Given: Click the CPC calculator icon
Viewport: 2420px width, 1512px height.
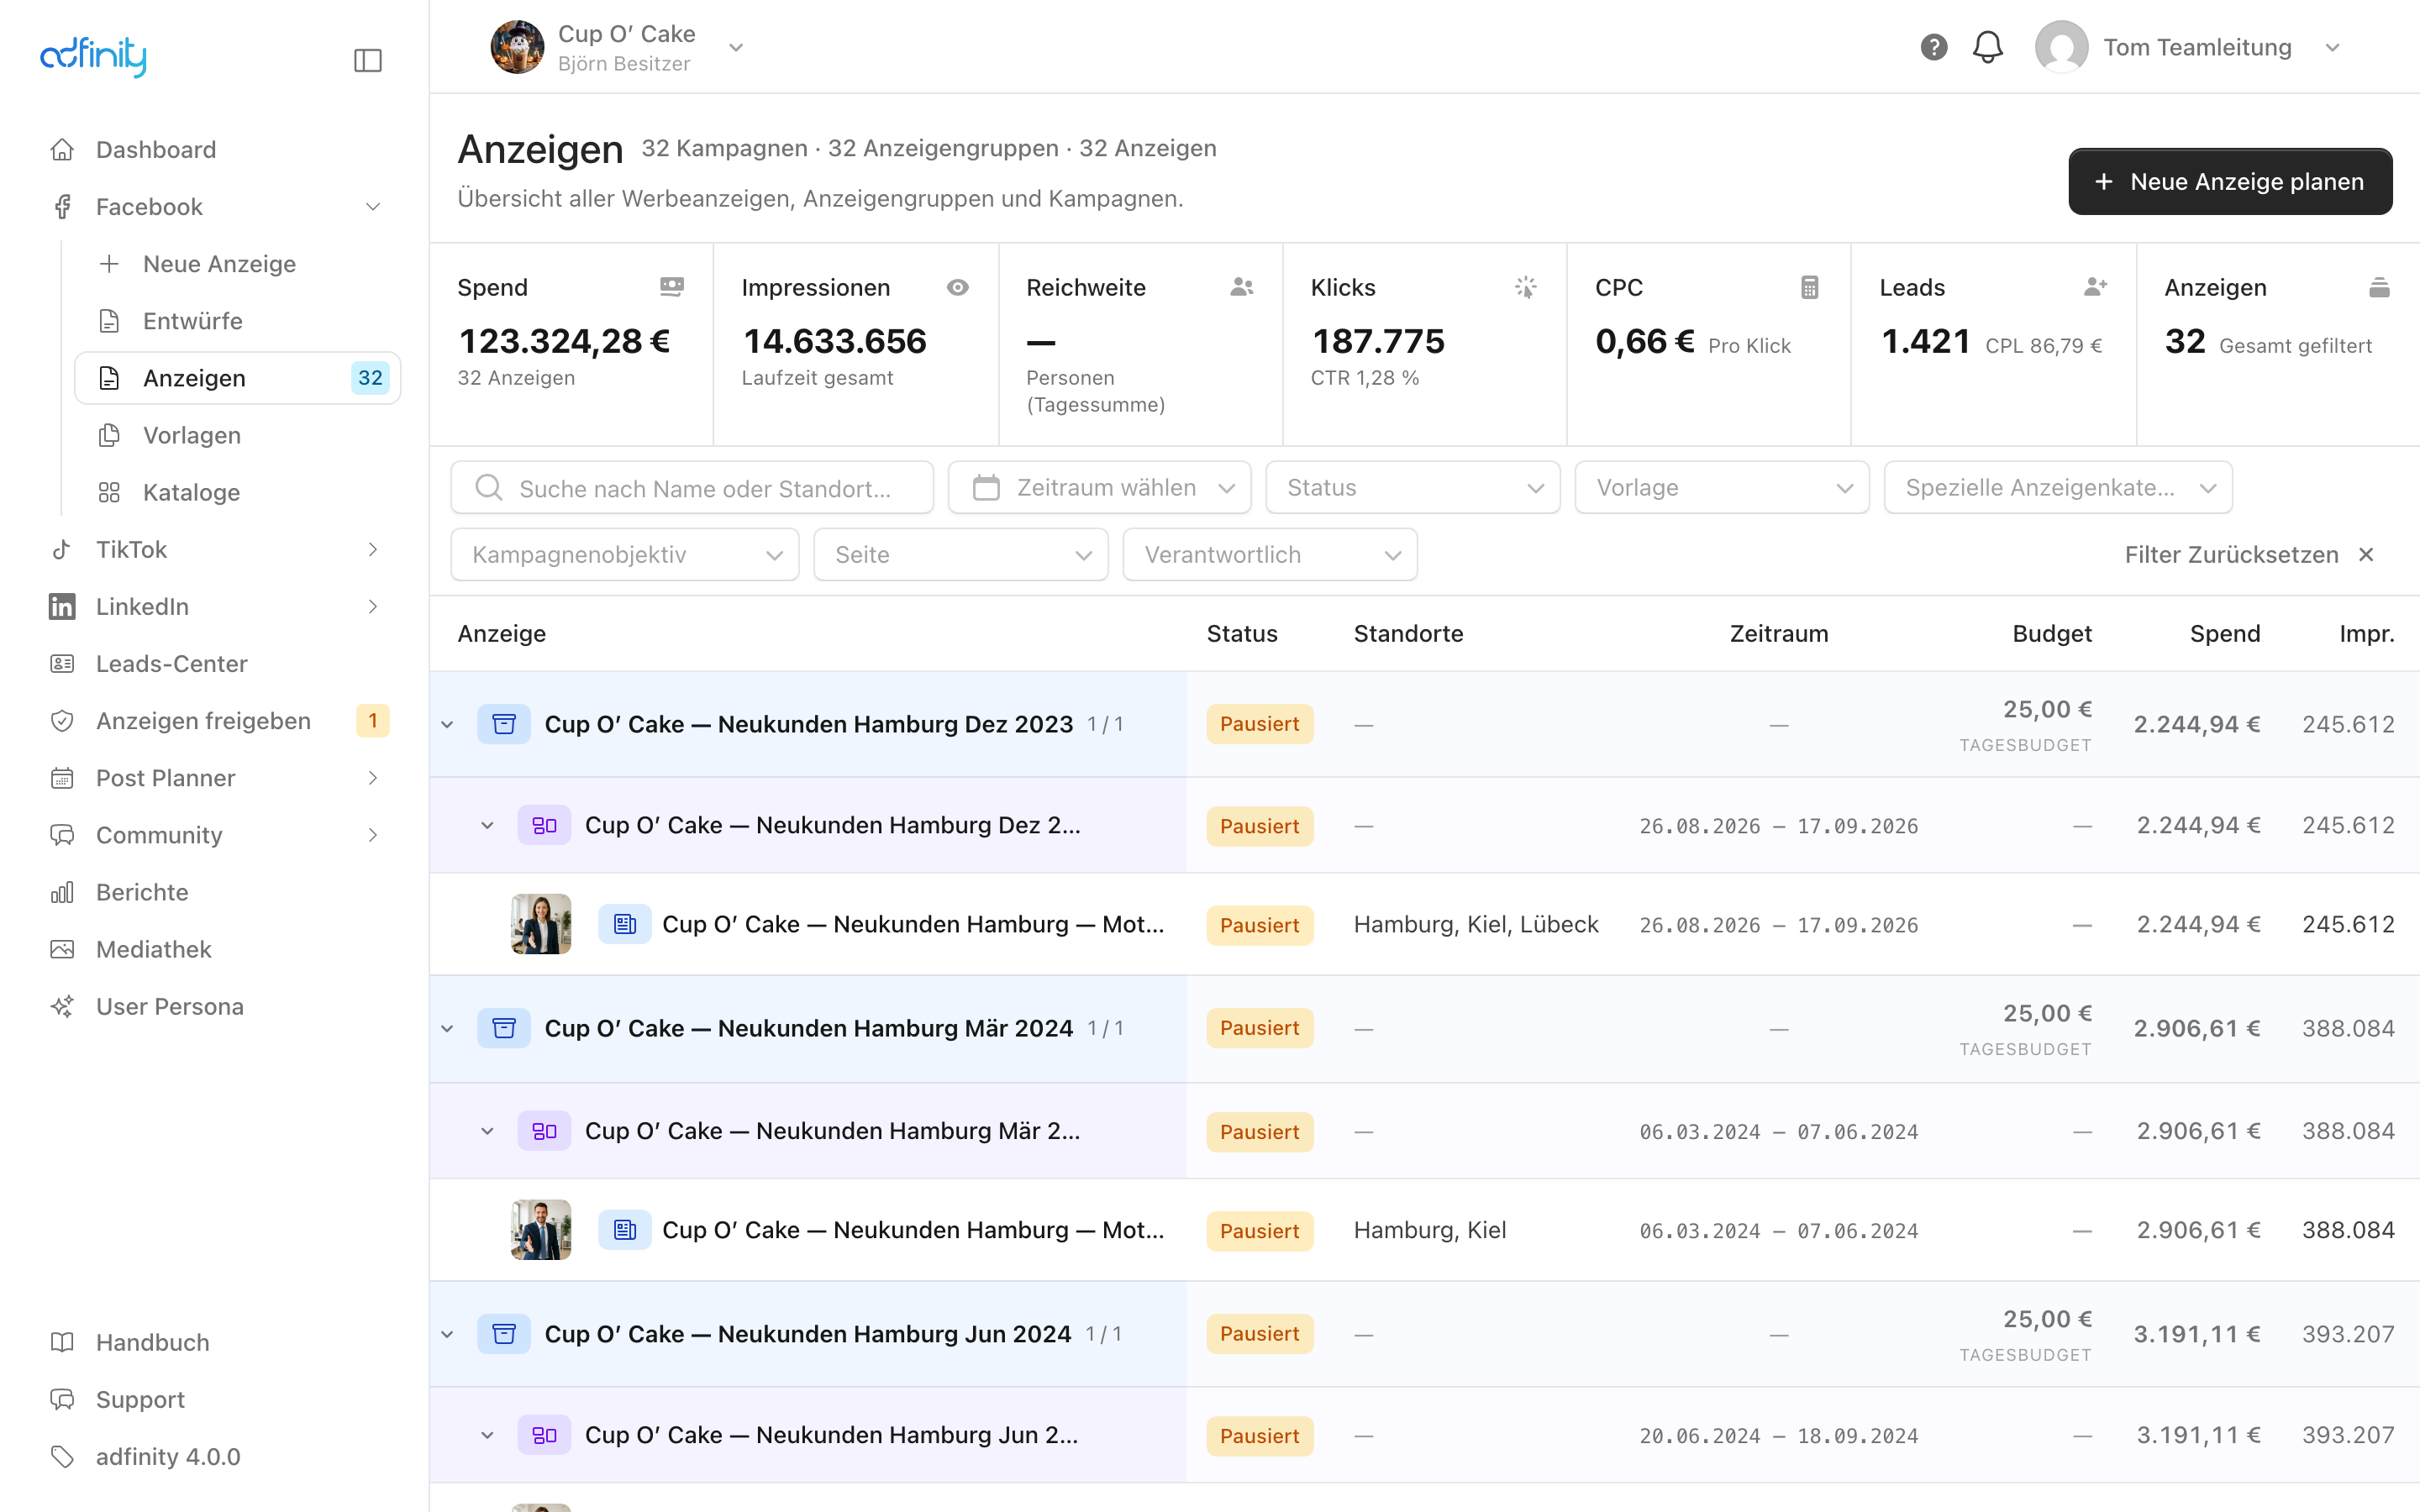Looking at the screenshot, I should (x=1809, y=287).
